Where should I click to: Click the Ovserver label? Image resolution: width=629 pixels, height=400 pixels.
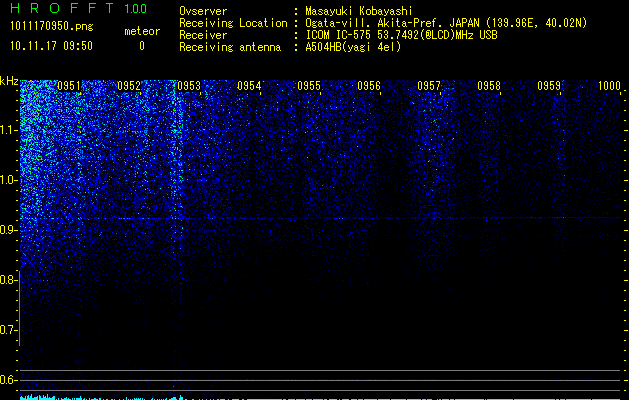(203, 11)
